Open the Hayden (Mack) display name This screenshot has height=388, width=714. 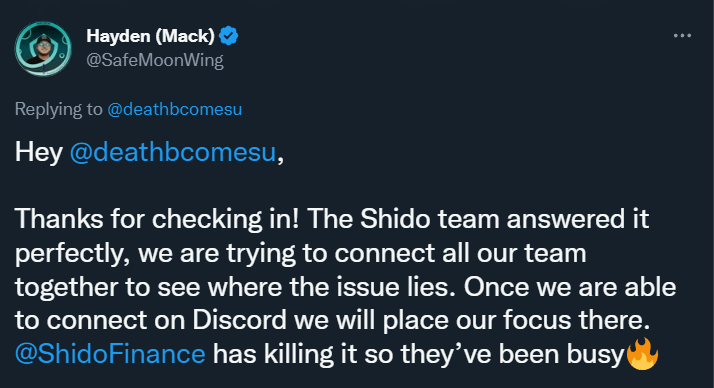tap(150, 36)
